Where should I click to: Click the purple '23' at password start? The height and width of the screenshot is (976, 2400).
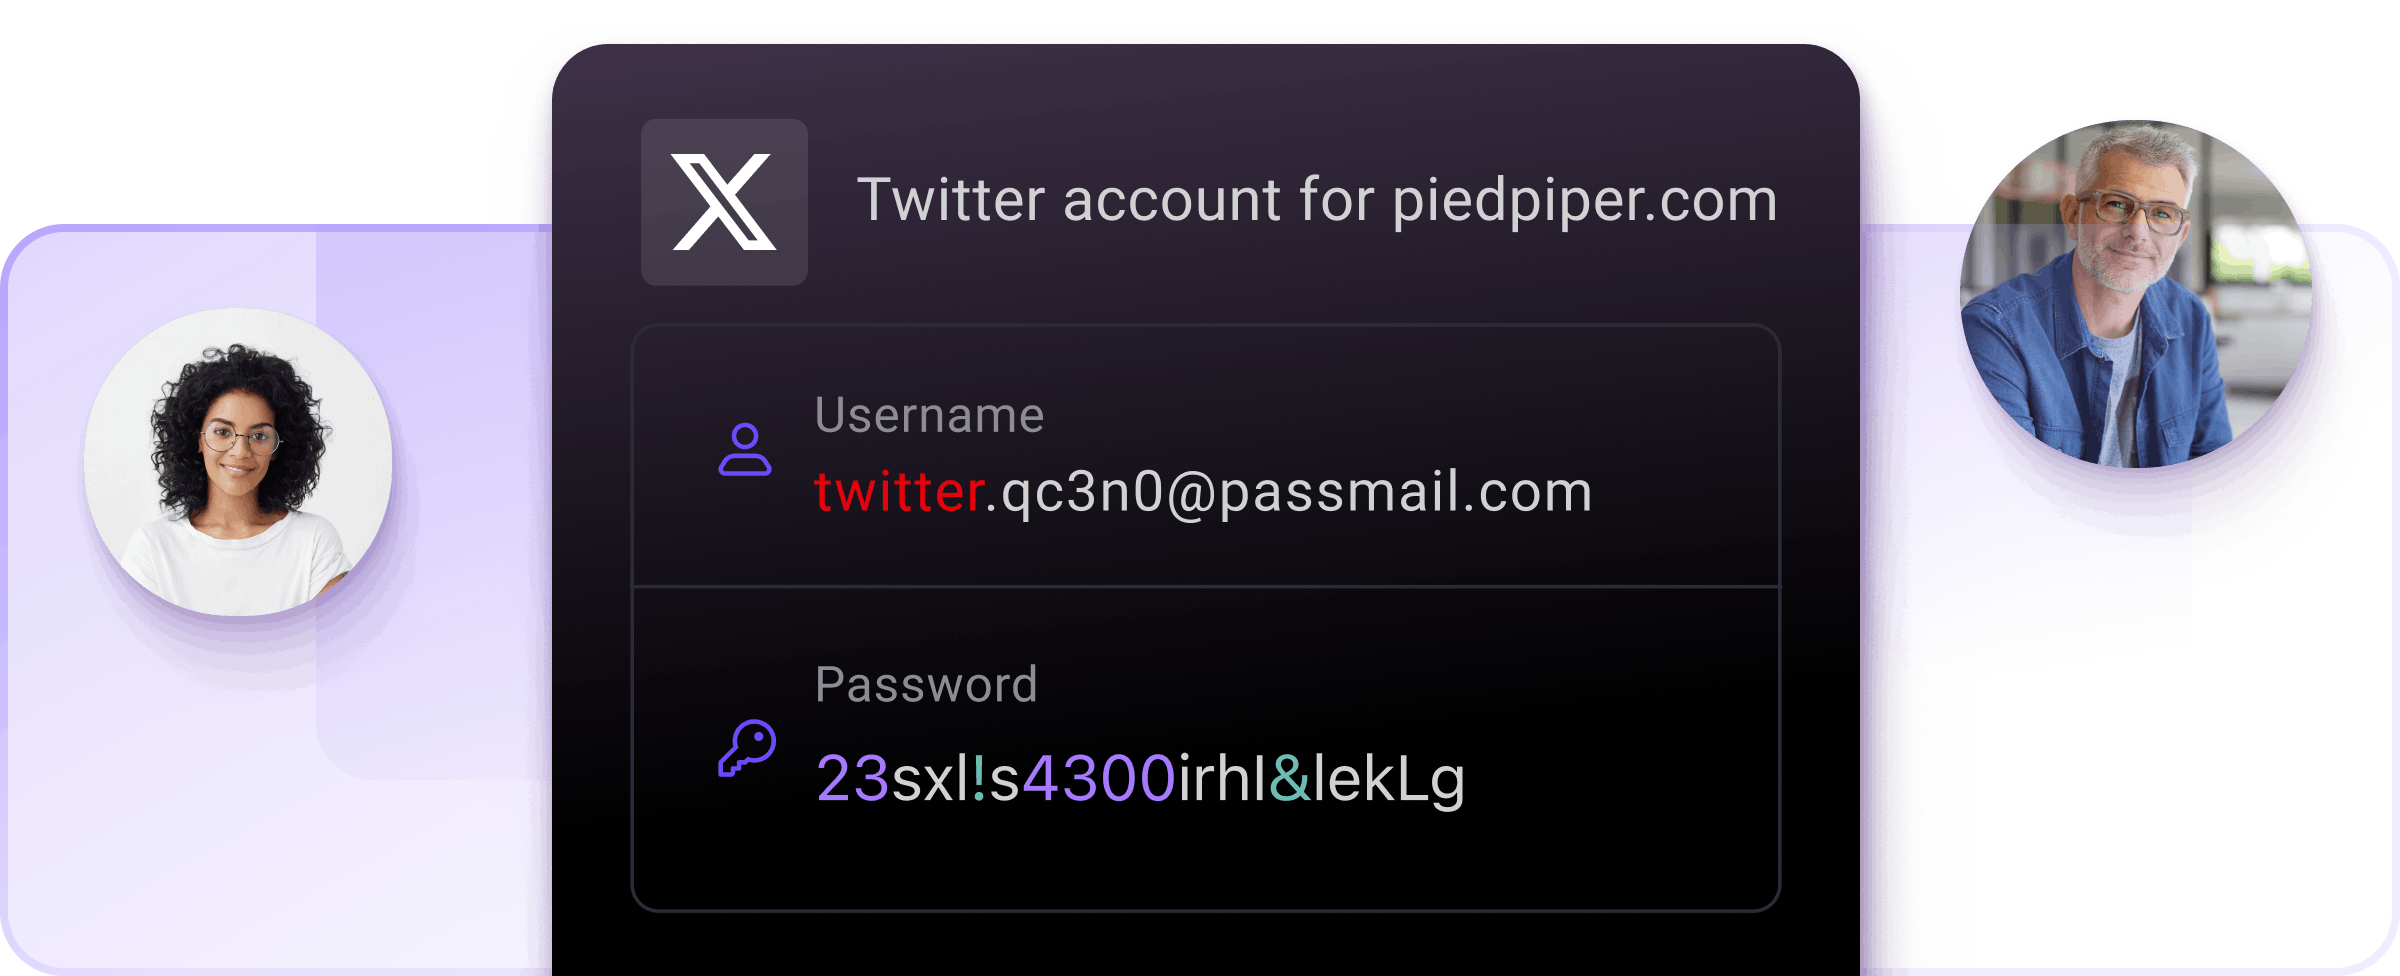click(853, 778)
